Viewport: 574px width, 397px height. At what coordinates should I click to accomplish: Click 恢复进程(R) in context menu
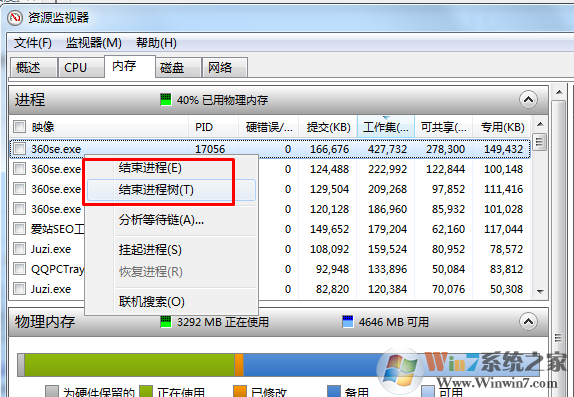(171, 272)
